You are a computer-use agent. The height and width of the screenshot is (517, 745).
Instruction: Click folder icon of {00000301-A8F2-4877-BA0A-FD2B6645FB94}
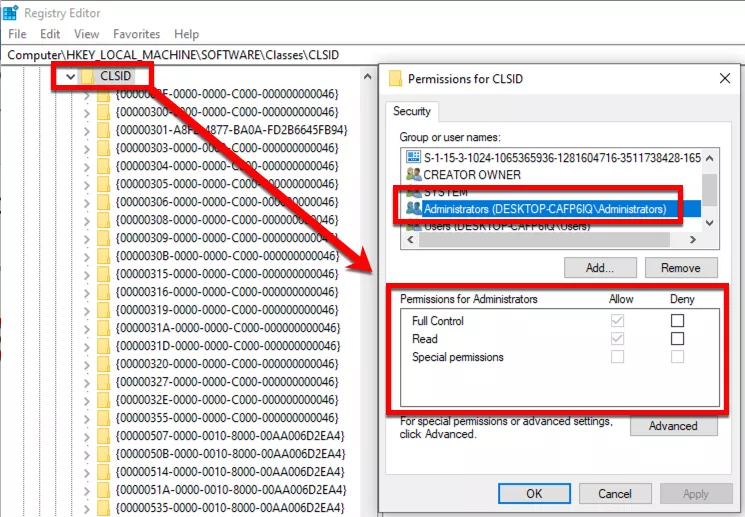pyautogui.click(x=103, y=130)
